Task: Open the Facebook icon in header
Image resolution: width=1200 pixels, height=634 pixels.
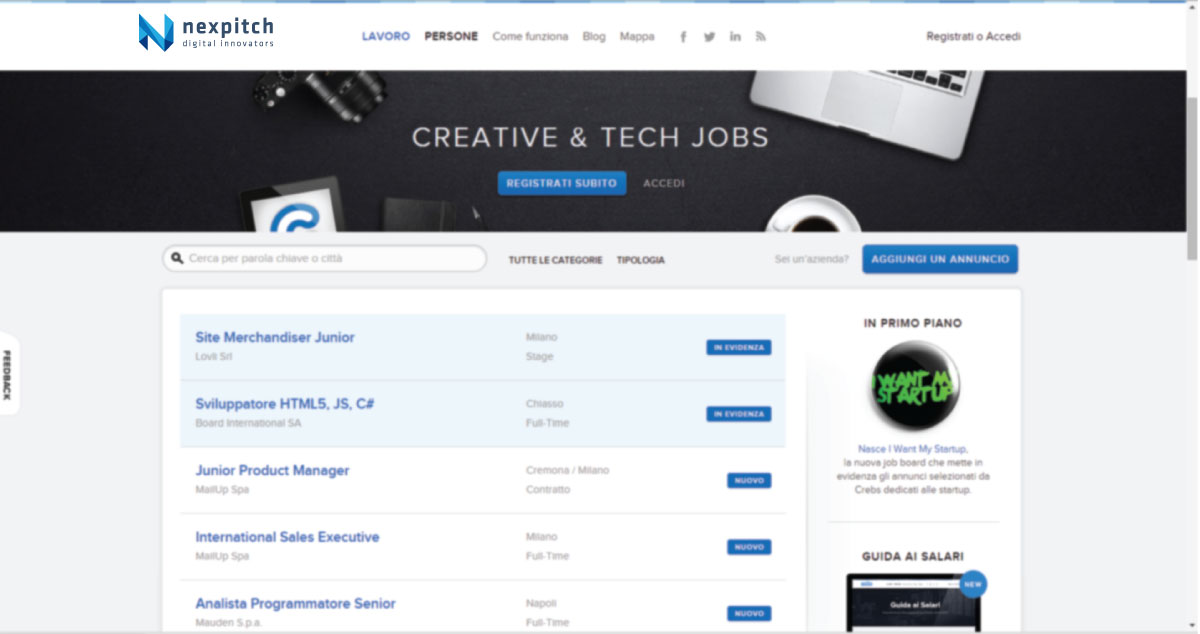Action: click(683, 37)
